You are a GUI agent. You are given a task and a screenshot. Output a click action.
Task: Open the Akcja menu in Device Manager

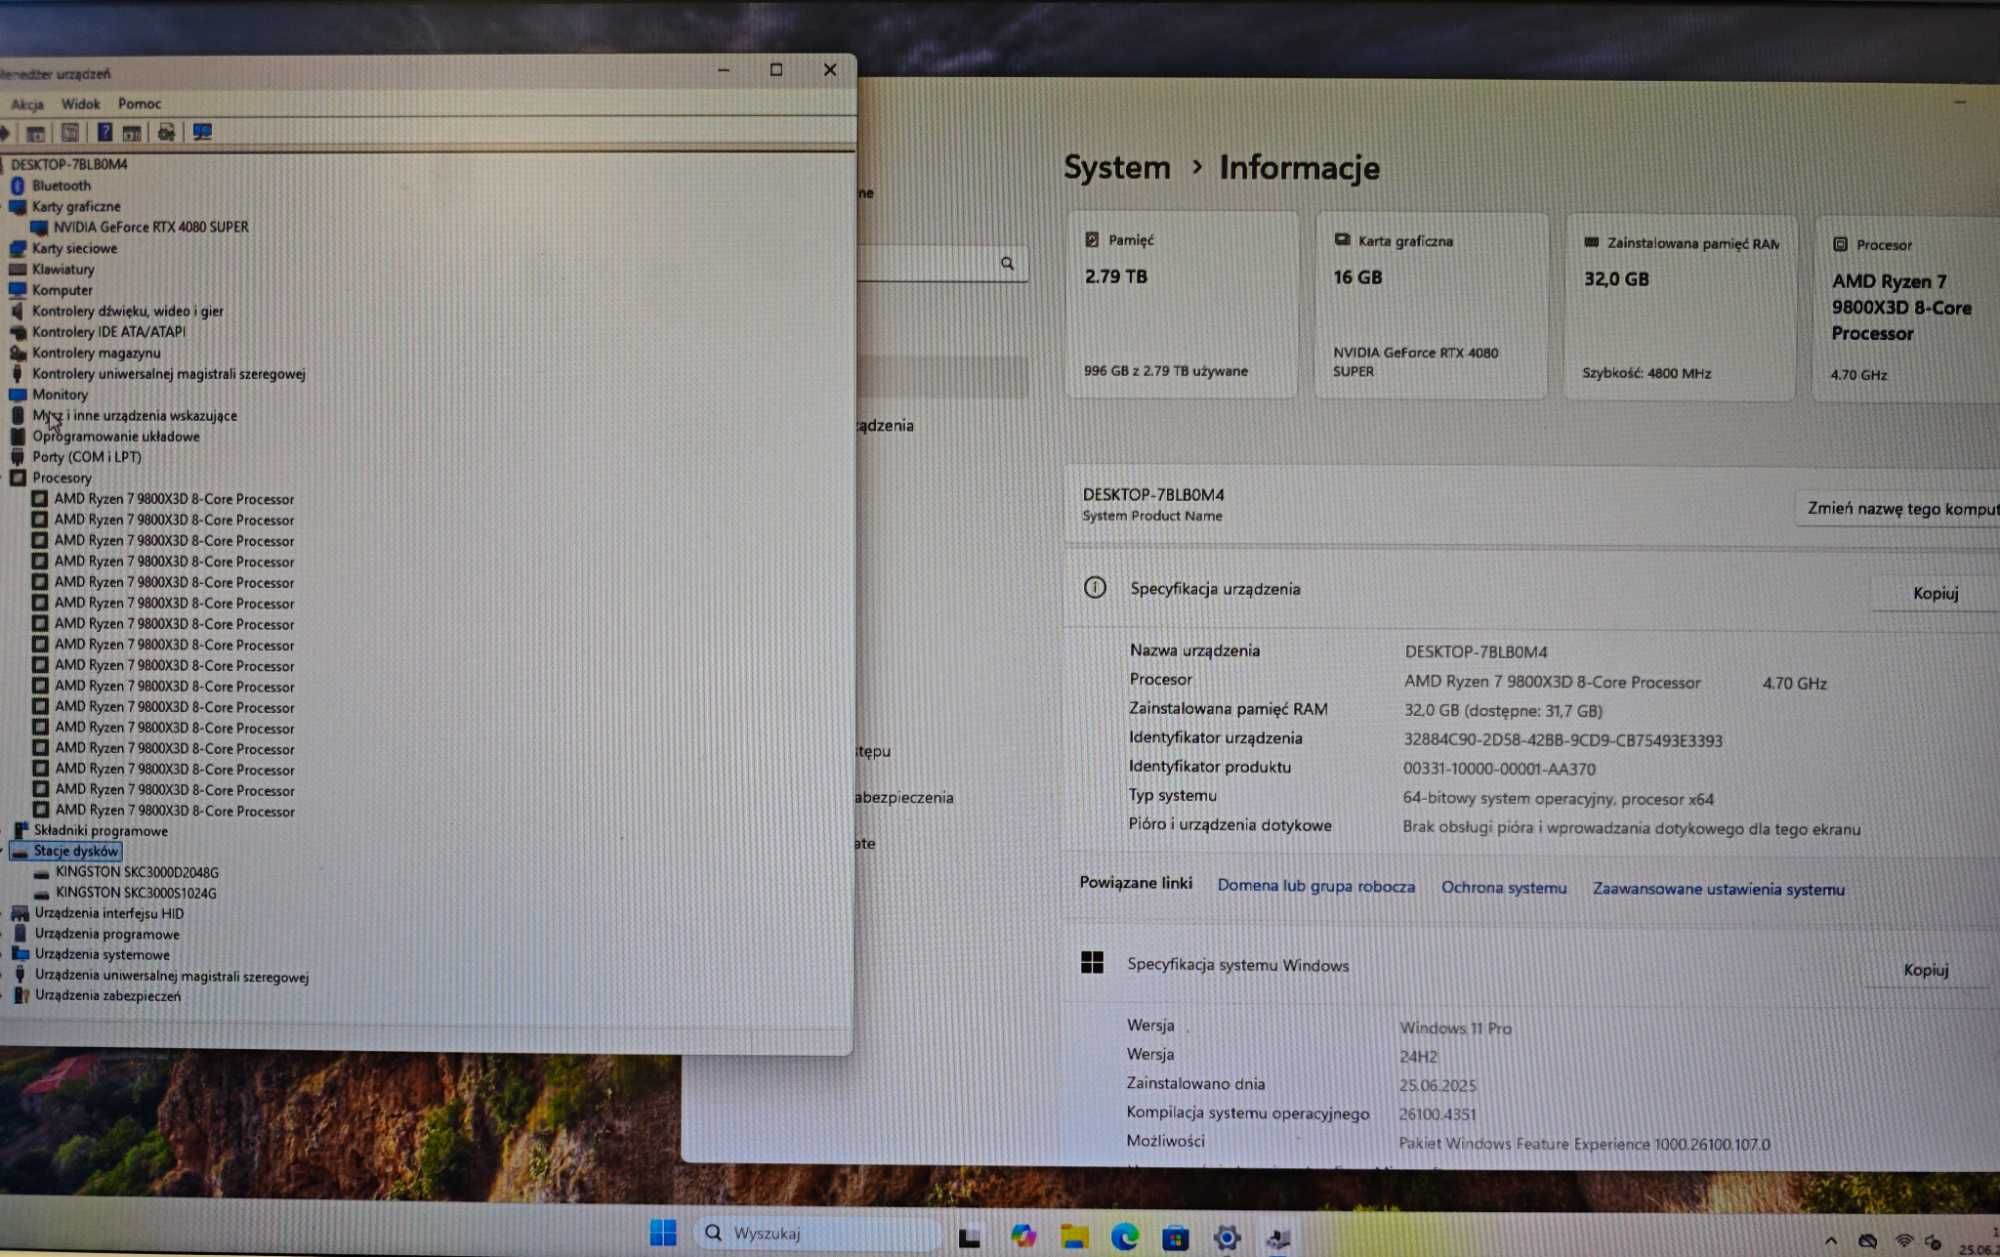27,104
